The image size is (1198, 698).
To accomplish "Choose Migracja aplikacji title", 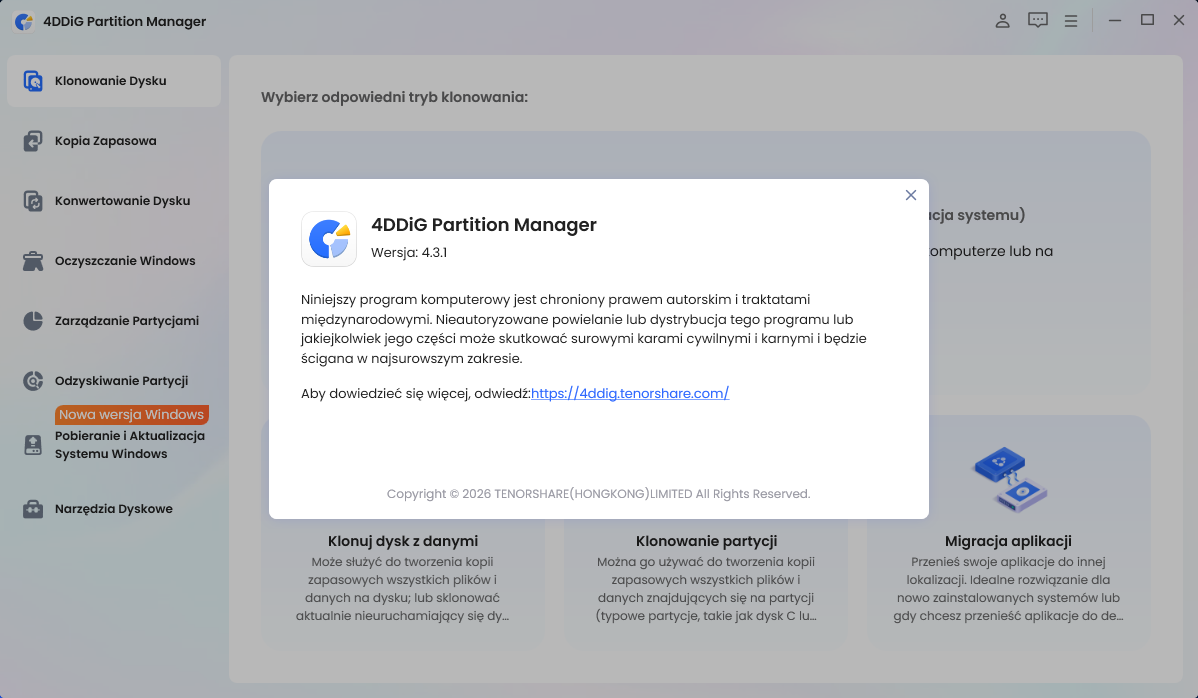I will [1008, 541].
